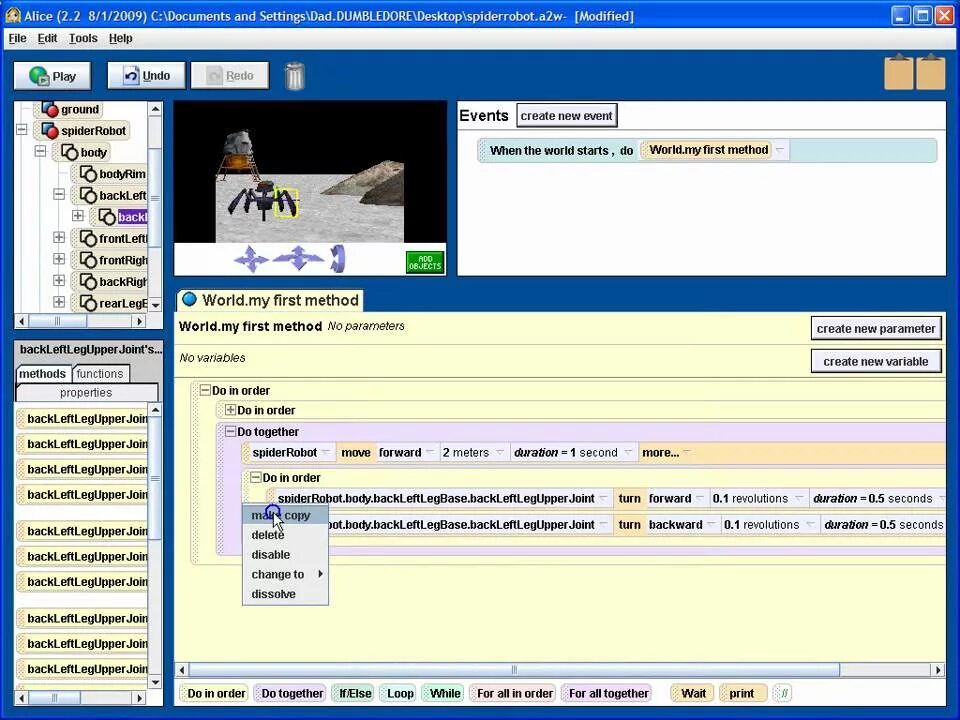Image resolution: width=960 pixels, height=720 pixels.
Task: Click the object tree scroll down arrow
Action: pos(156,304)
